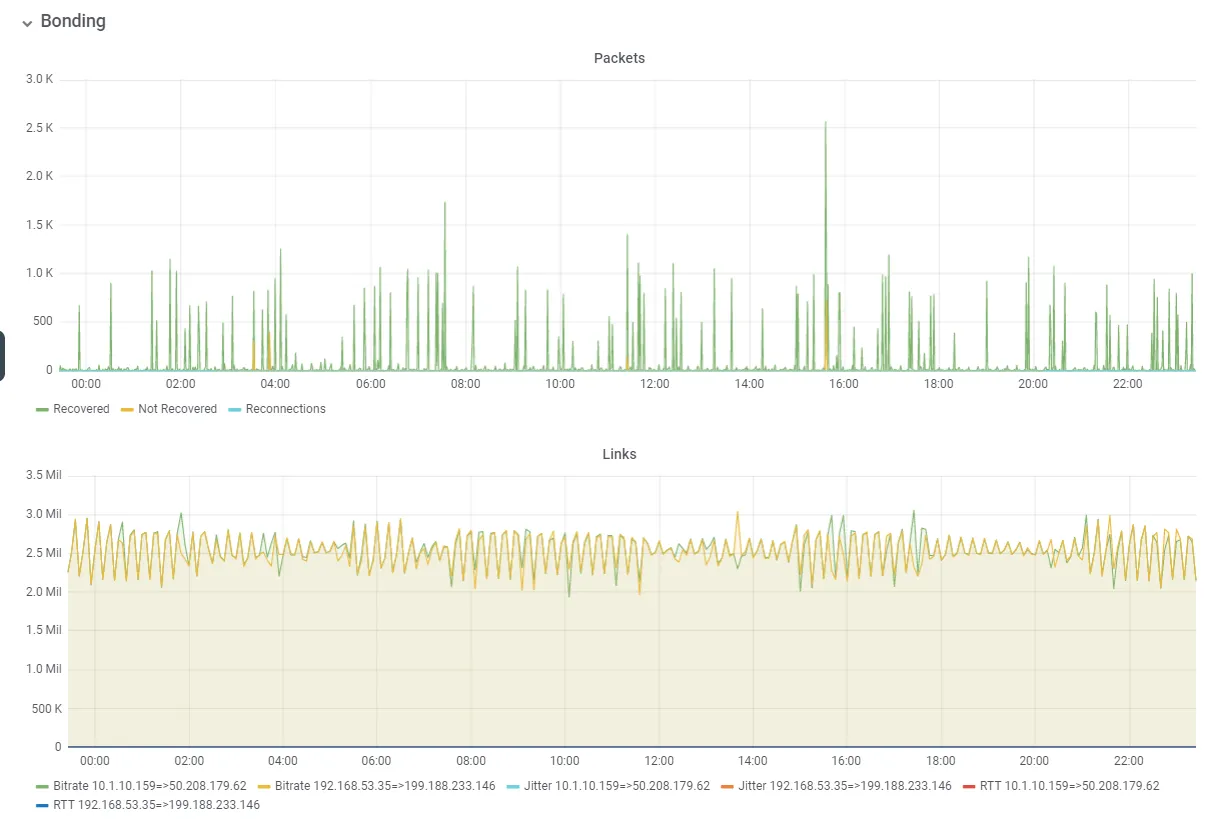Open the collapsed side drawer handle at left edge

(3, 356)
